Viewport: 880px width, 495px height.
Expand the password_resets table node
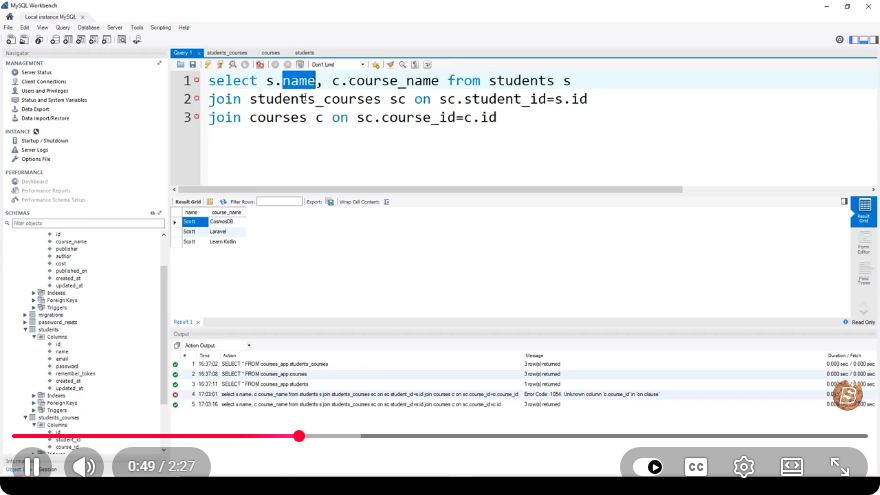25,322
